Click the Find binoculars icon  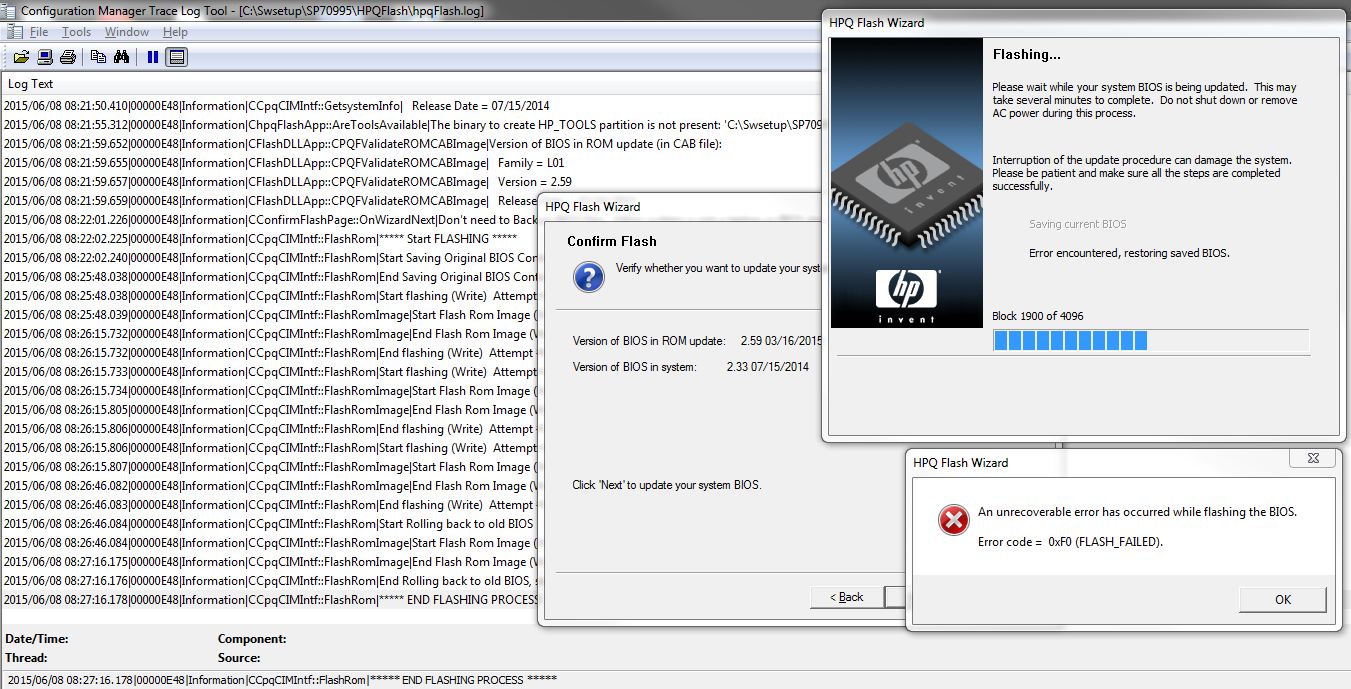121,57
